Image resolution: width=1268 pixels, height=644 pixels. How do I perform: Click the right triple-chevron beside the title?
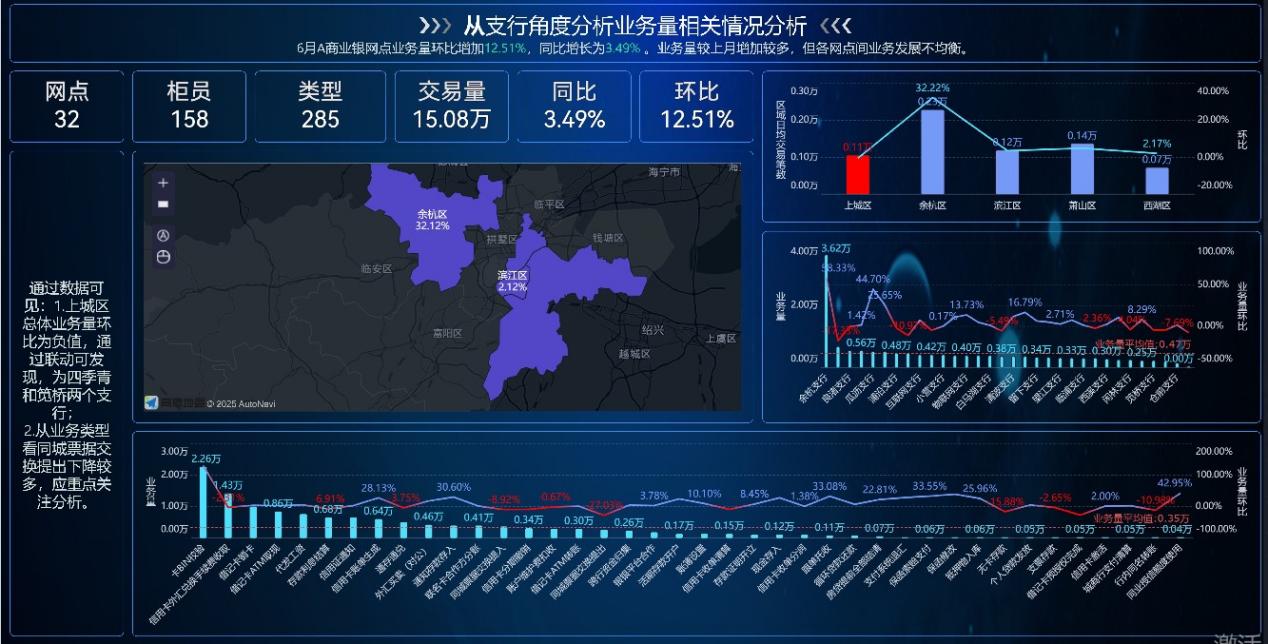click(x=835, y=25)
